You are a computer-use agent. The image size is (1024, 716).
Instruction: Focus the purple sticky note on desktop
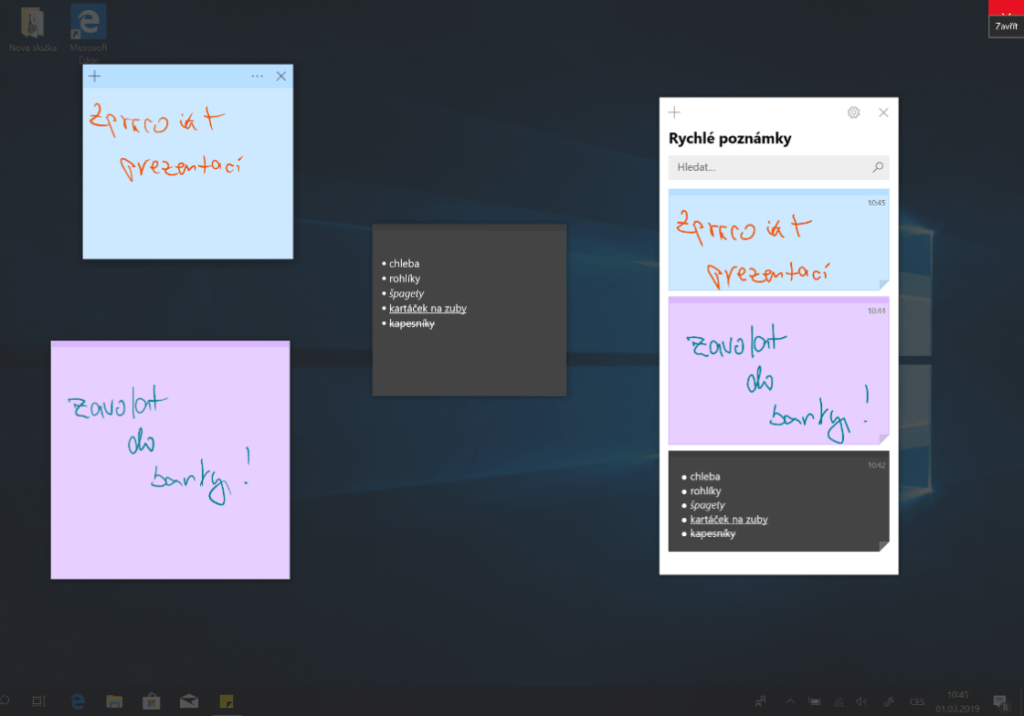[x=170, y=460]
